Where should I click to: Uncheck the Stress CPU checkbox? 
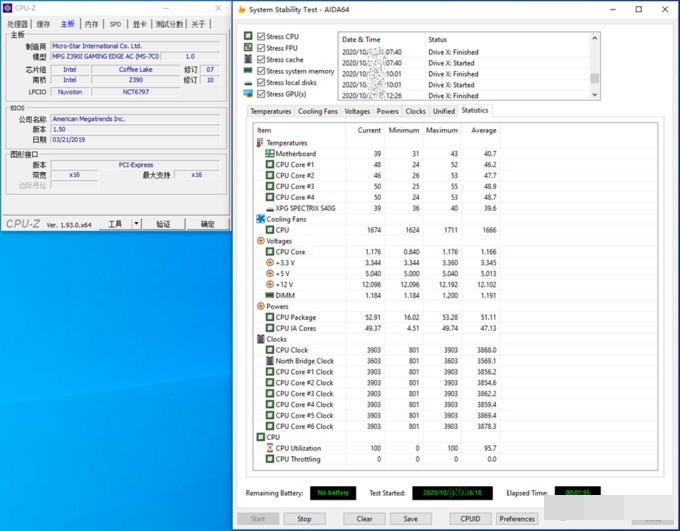pos(261,36)
